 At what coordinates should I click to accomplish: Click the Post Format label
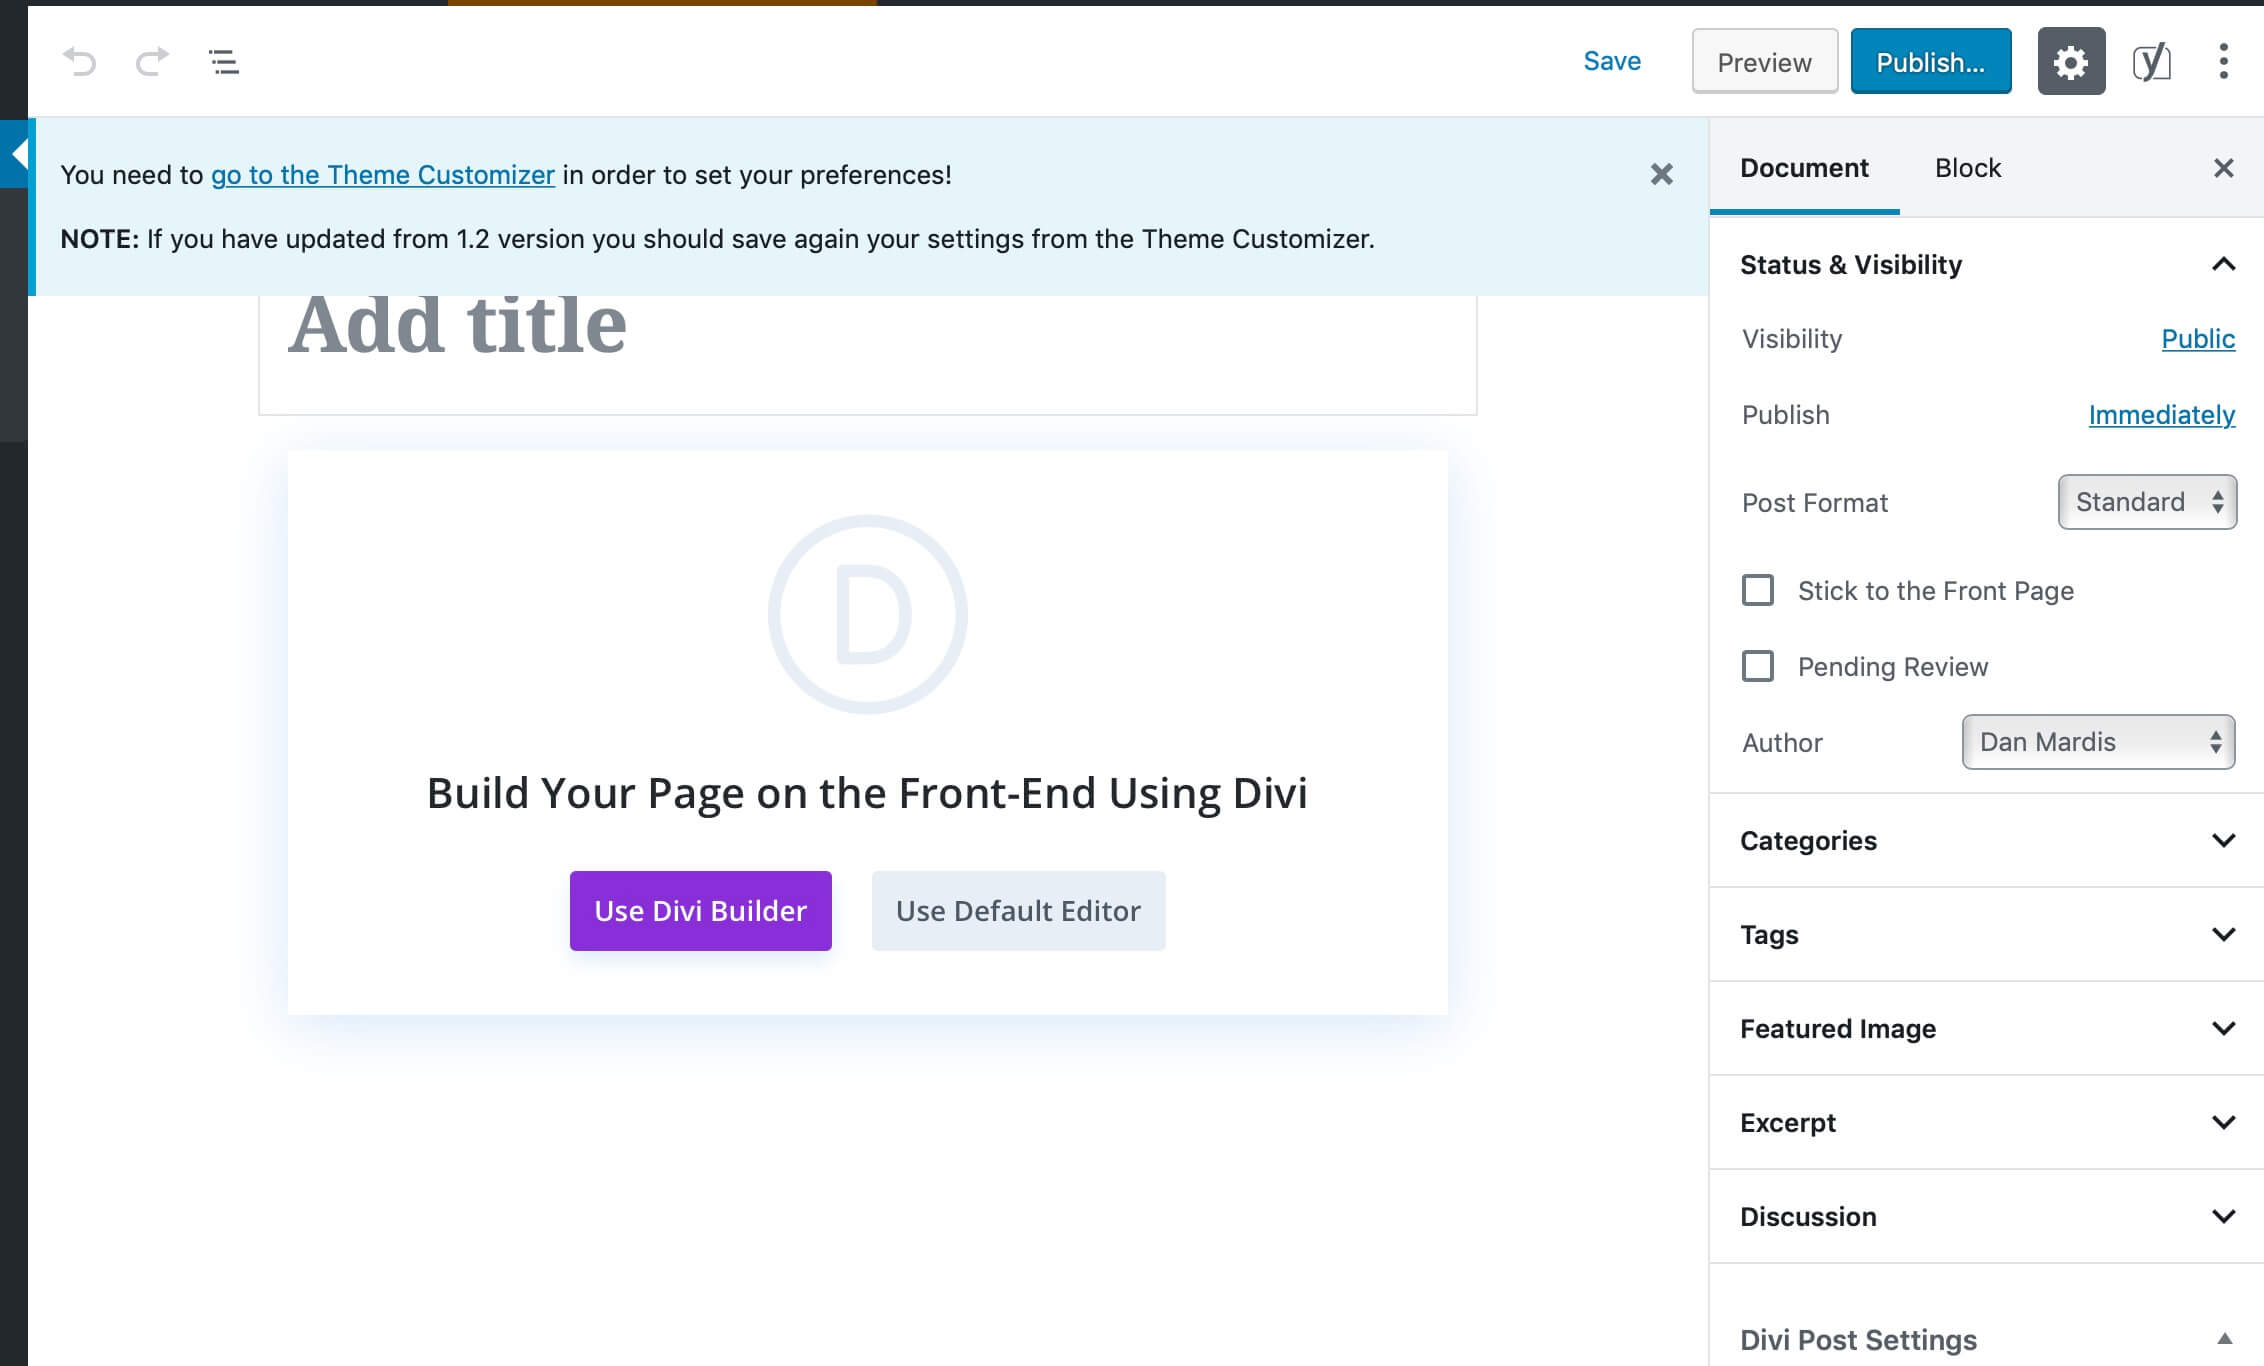[x=1814, y=503]
